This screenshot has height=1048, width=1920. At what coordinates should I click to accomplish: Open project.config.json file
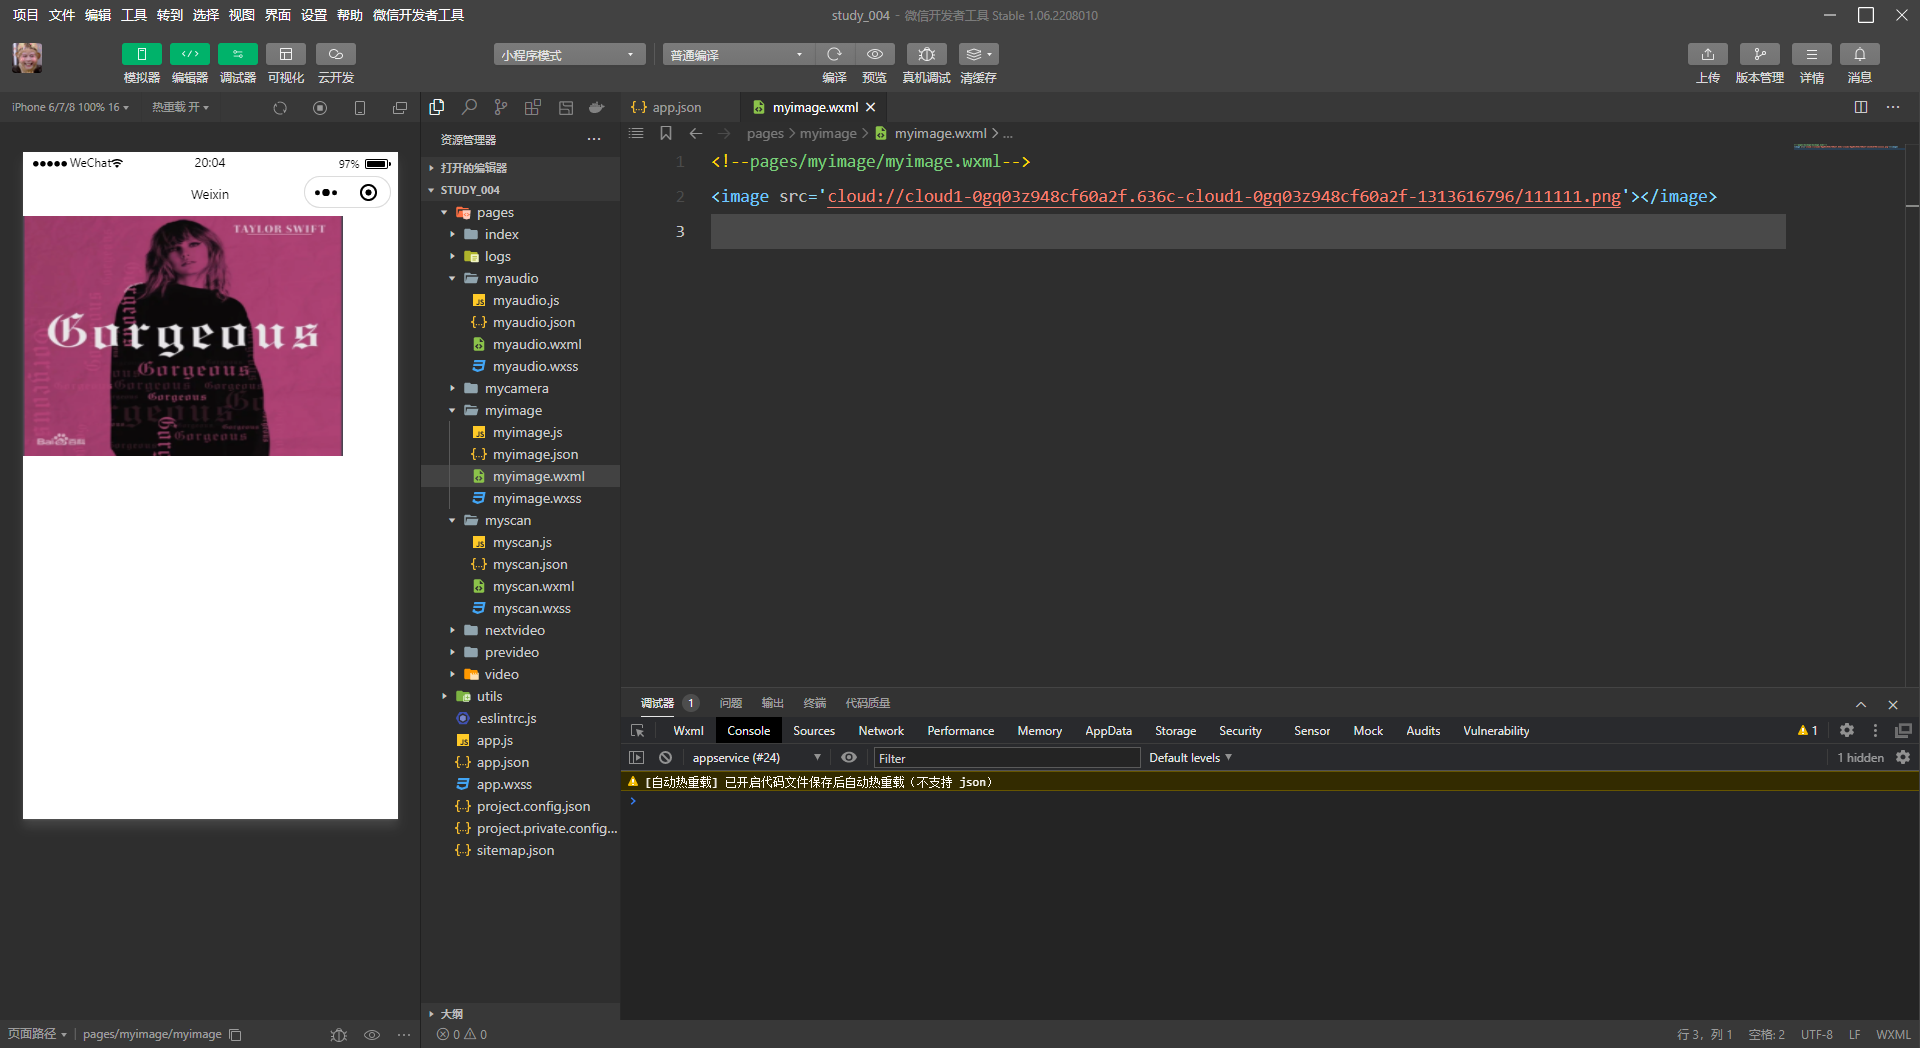(x=533, y=806)
